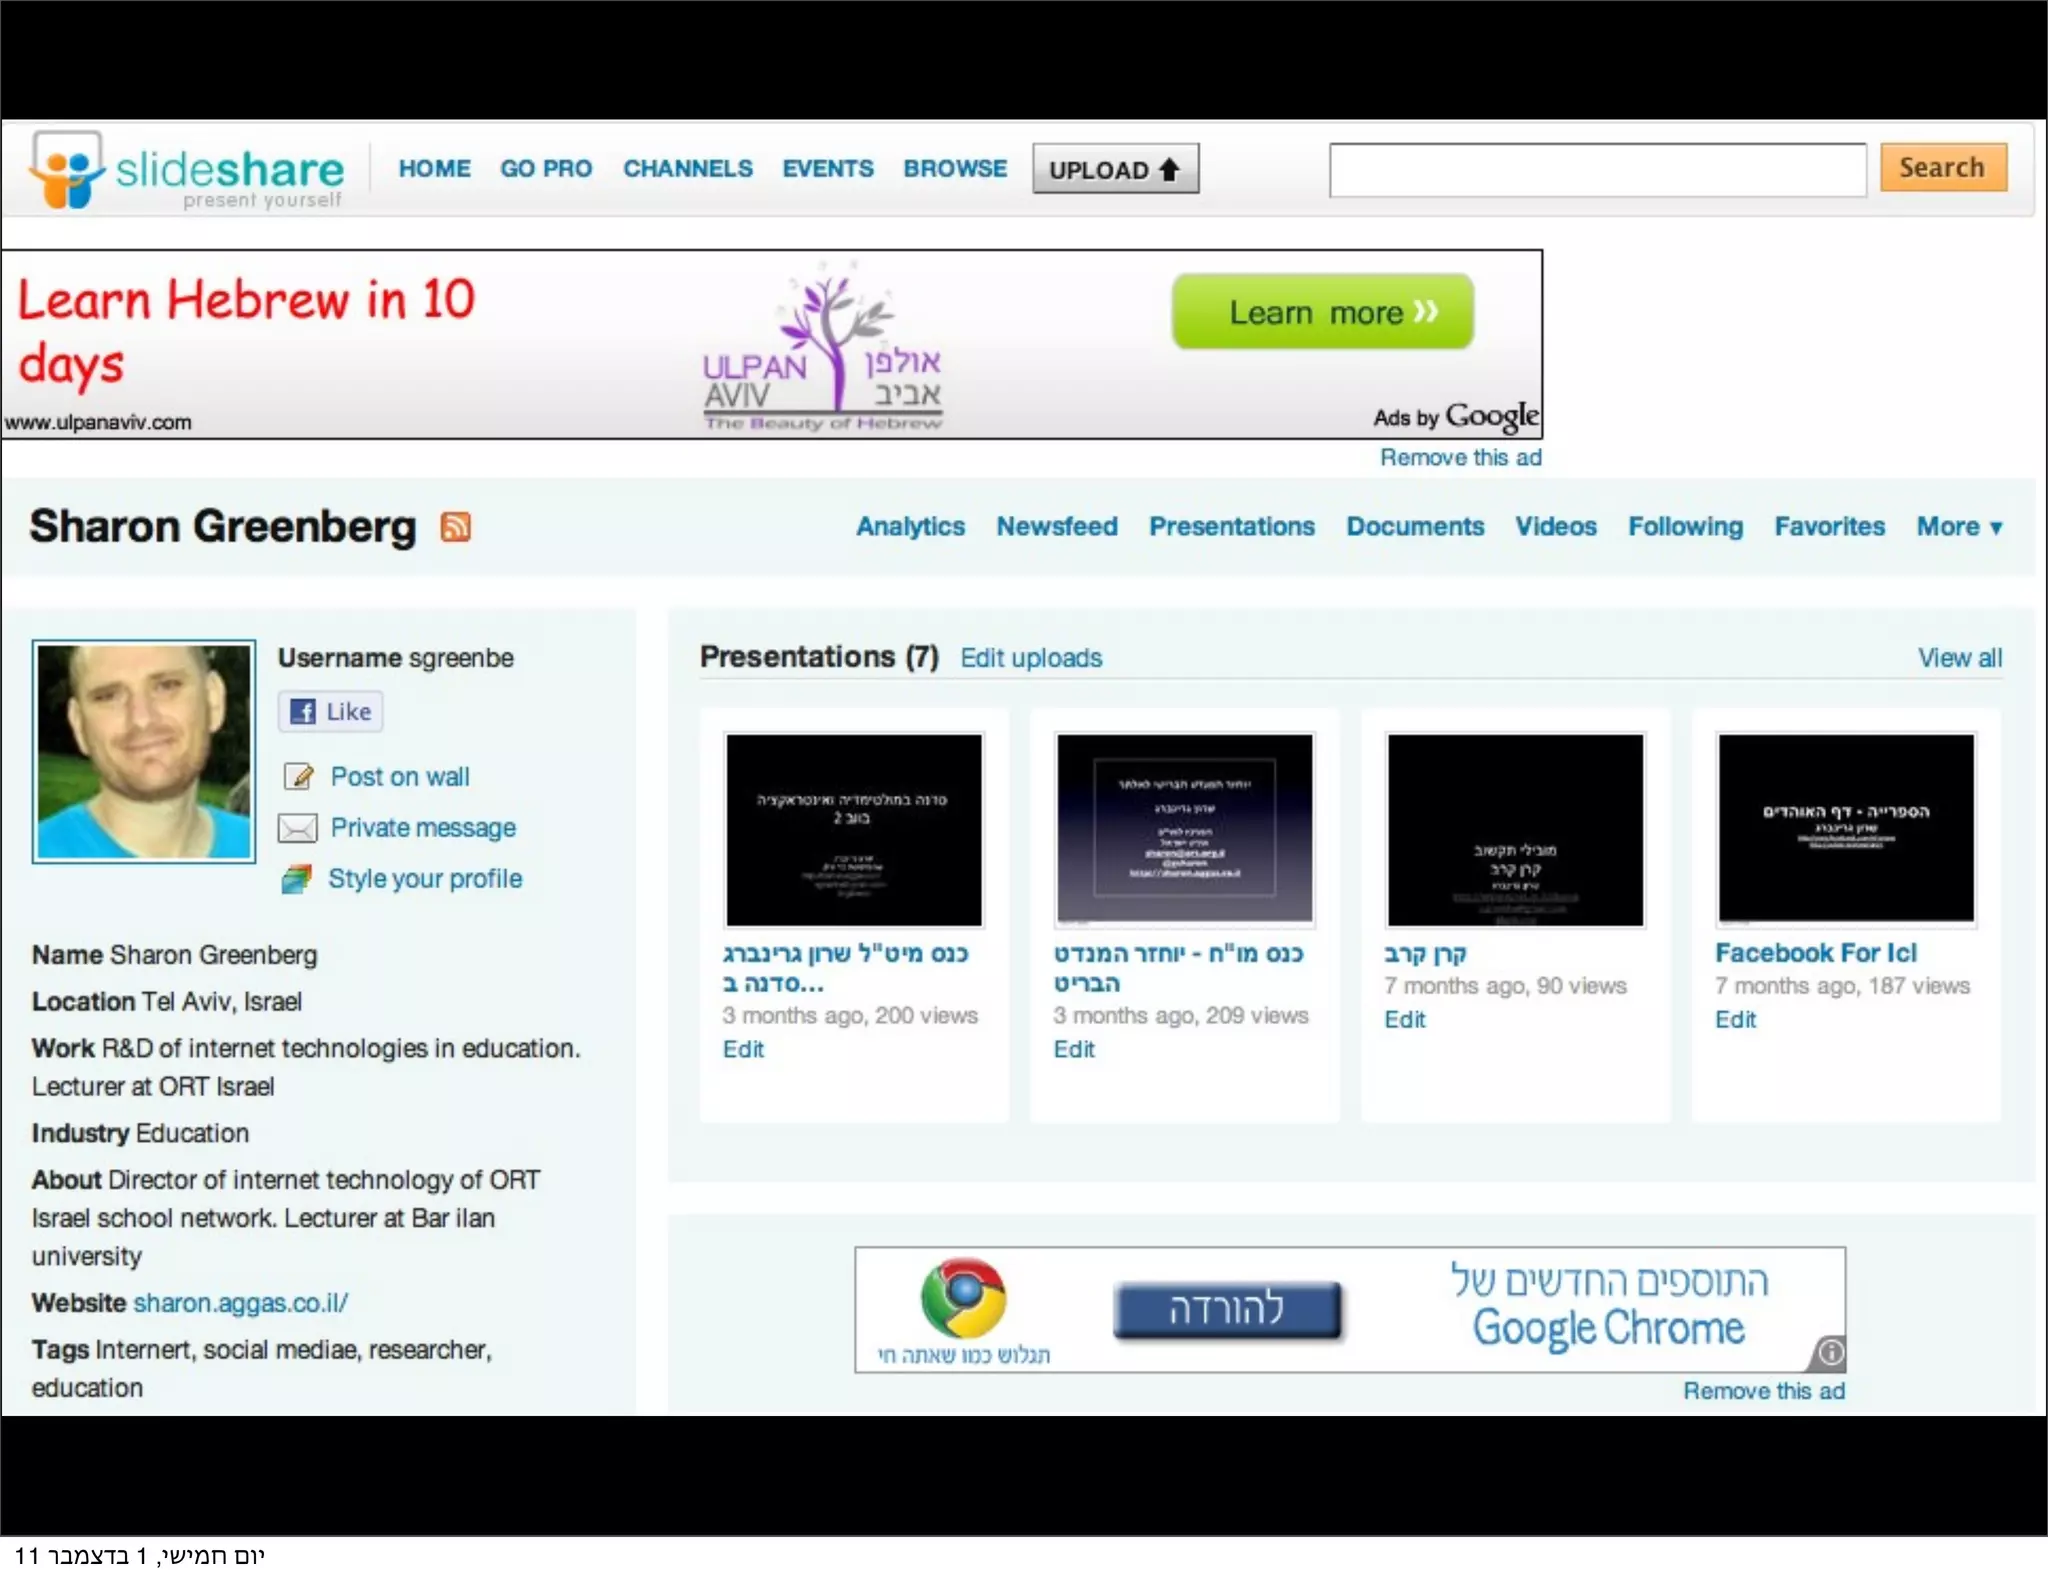
Task: Open the Analytics tab
Action: [910, 527]
